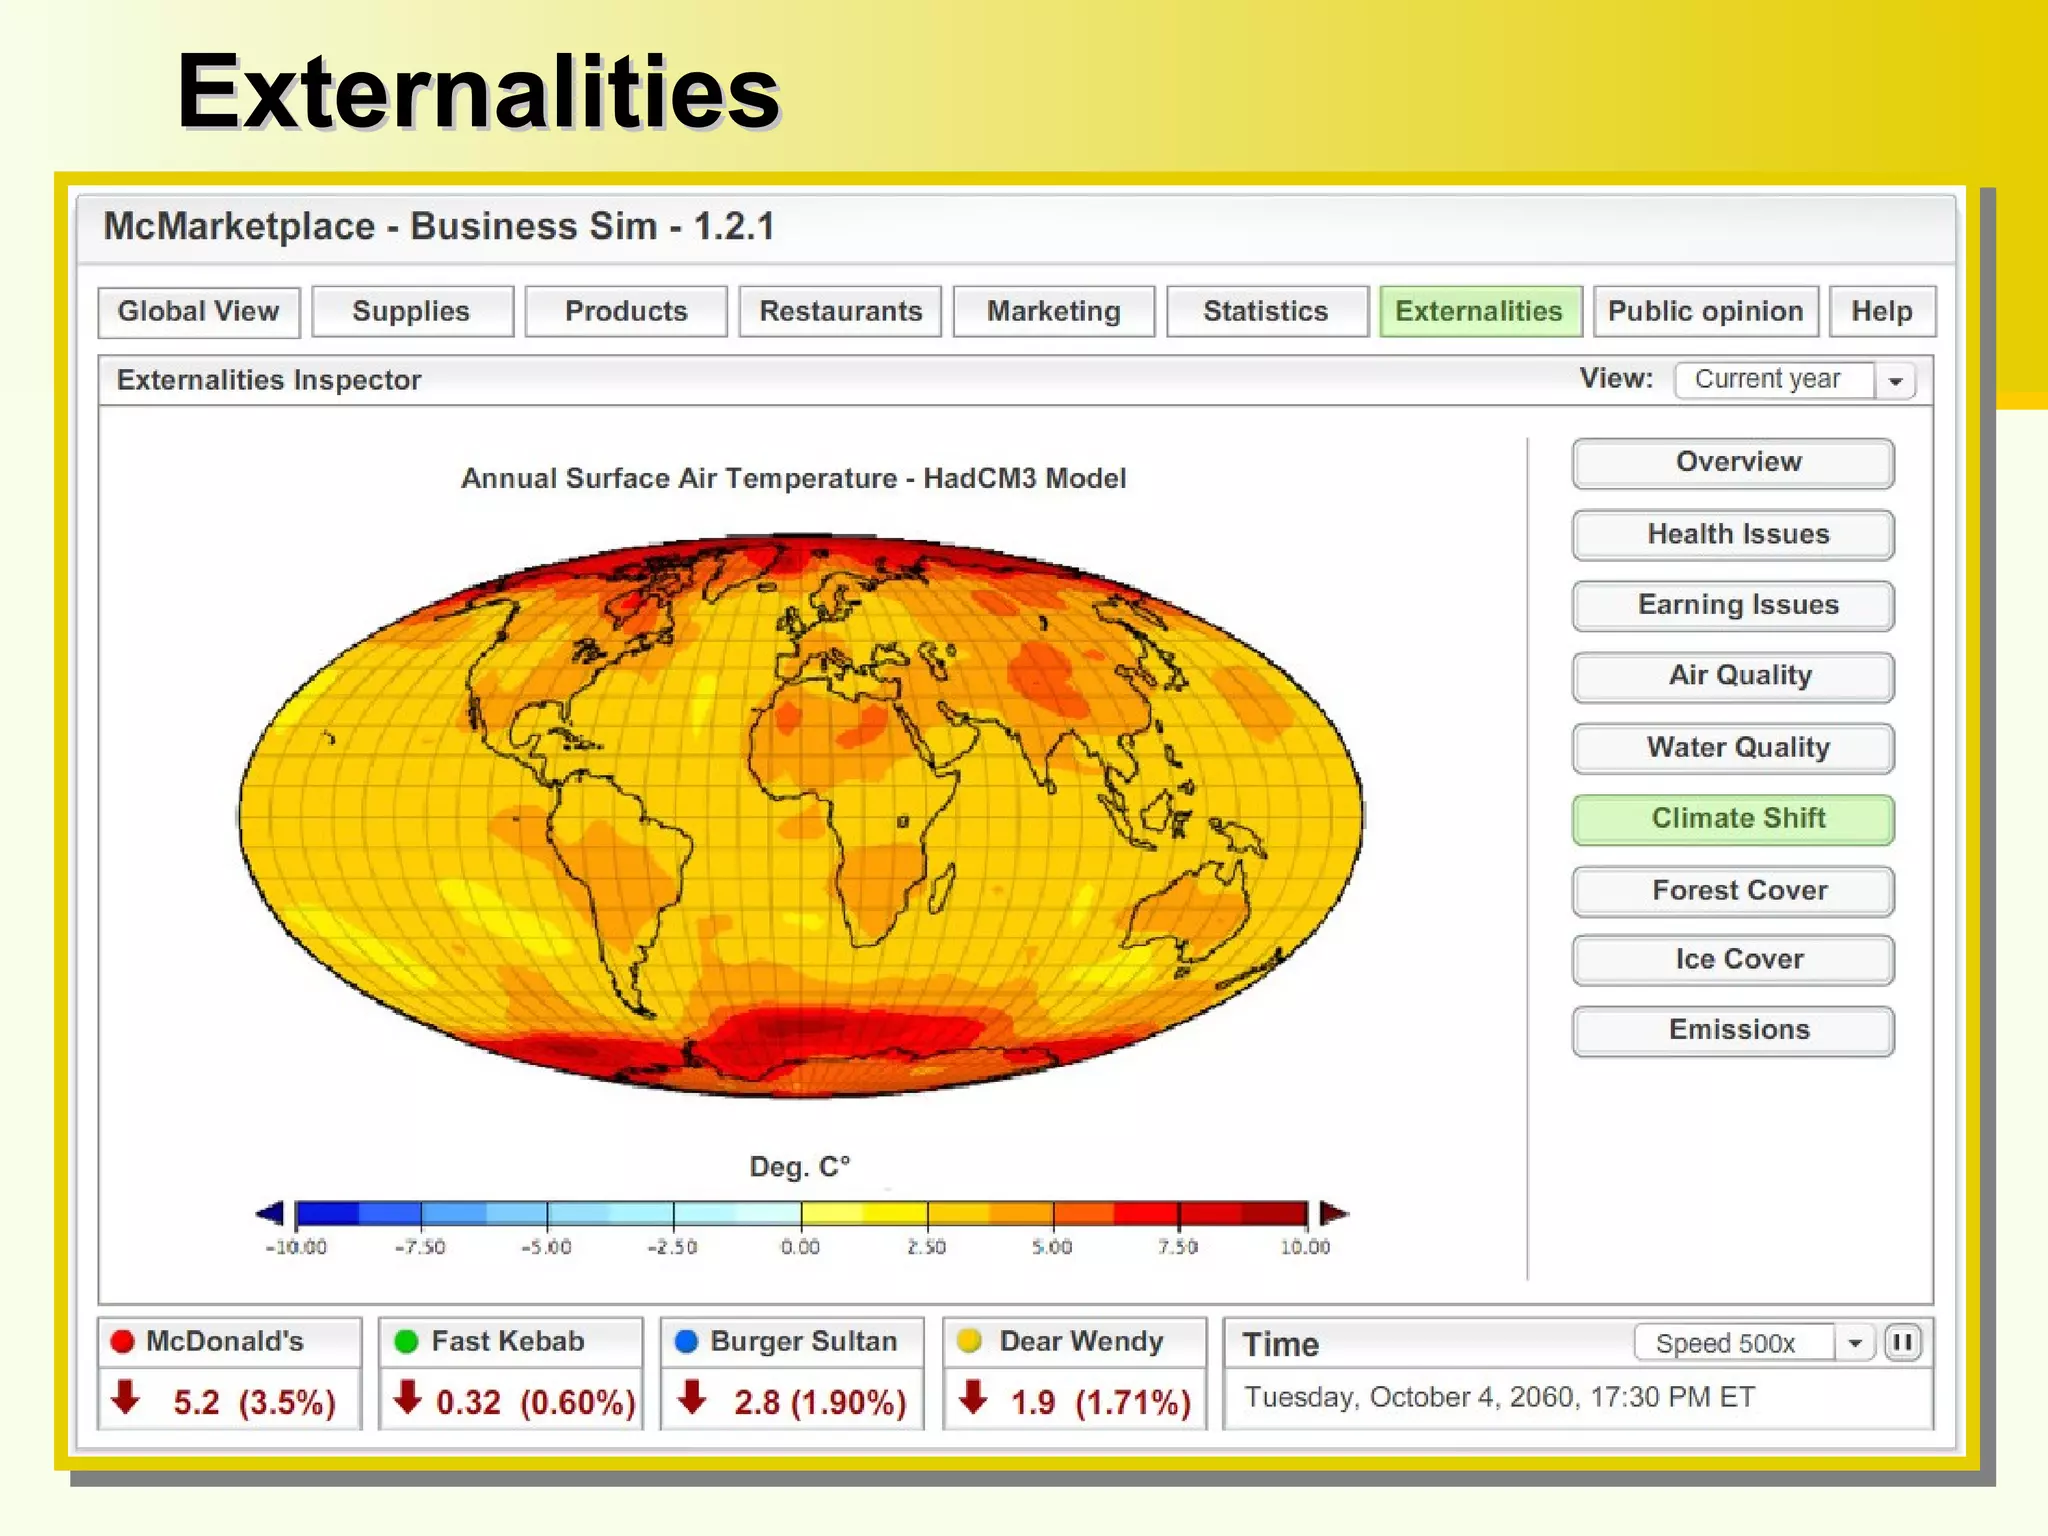Click the dark blue end of temperature color scale
Screen dimensions: 2048x1536
click(327, 1213)
